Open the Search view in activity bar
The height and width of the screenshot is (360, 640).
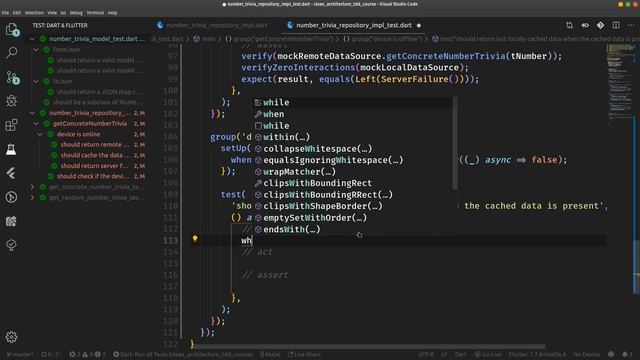tap(12, 53)
